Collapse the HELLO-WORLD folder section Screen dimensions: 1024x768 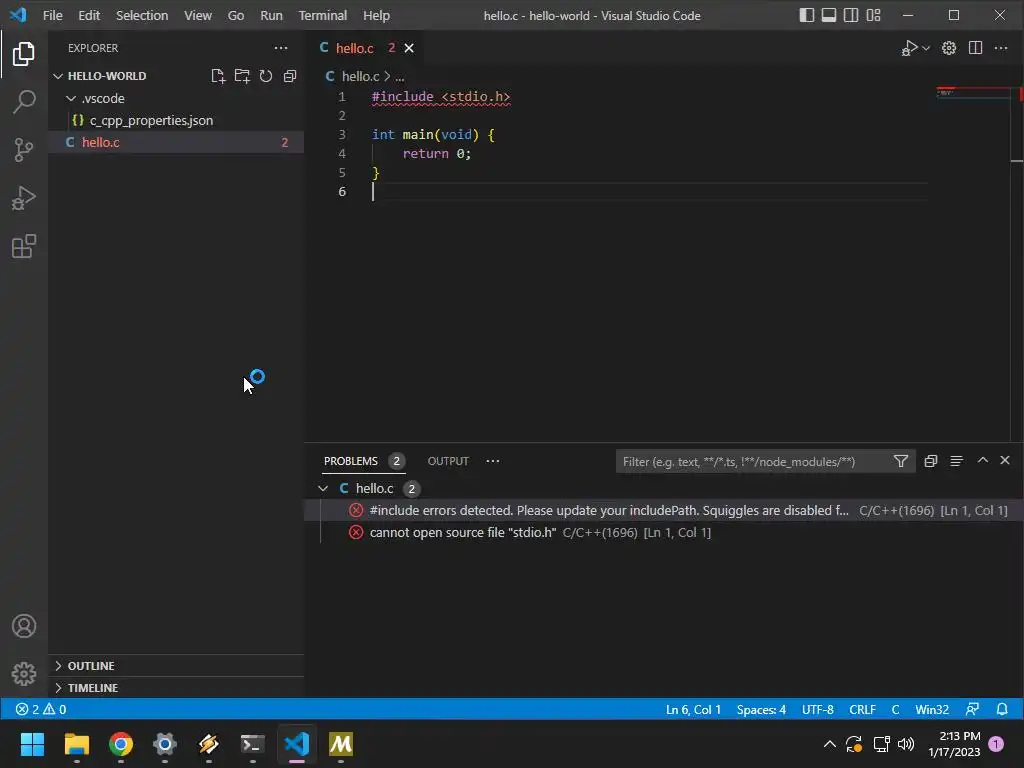(x=58, y=76)
